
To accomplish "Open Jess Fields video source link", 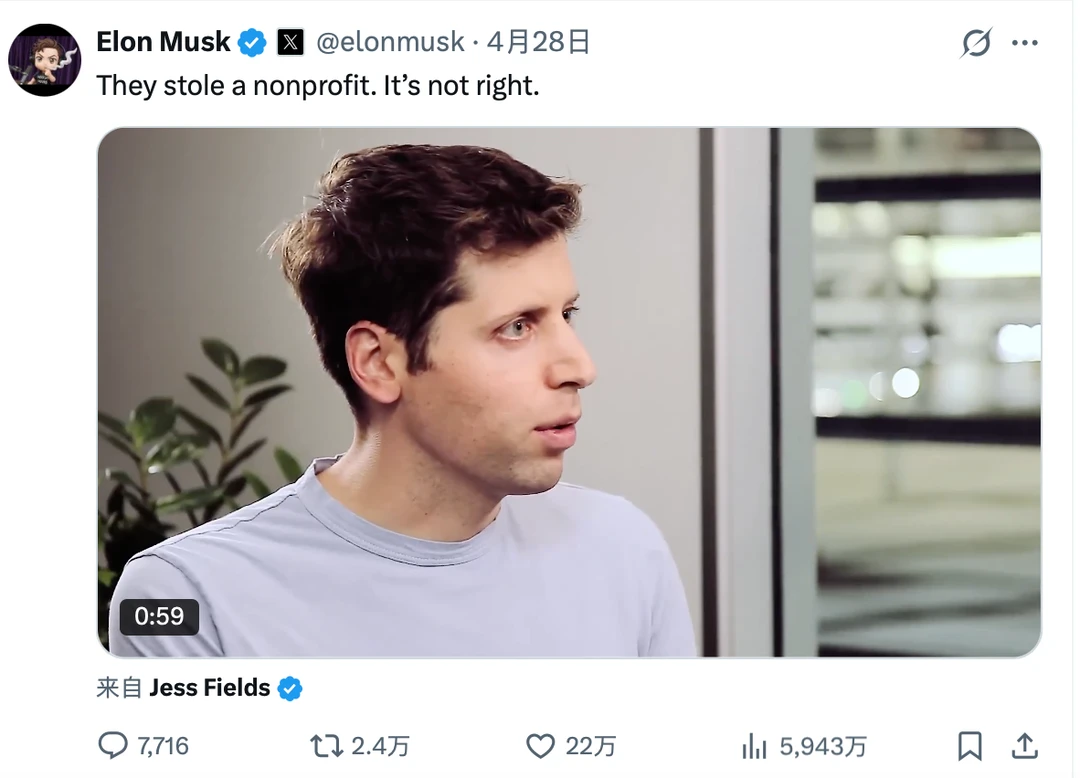I will click(209, 688).
